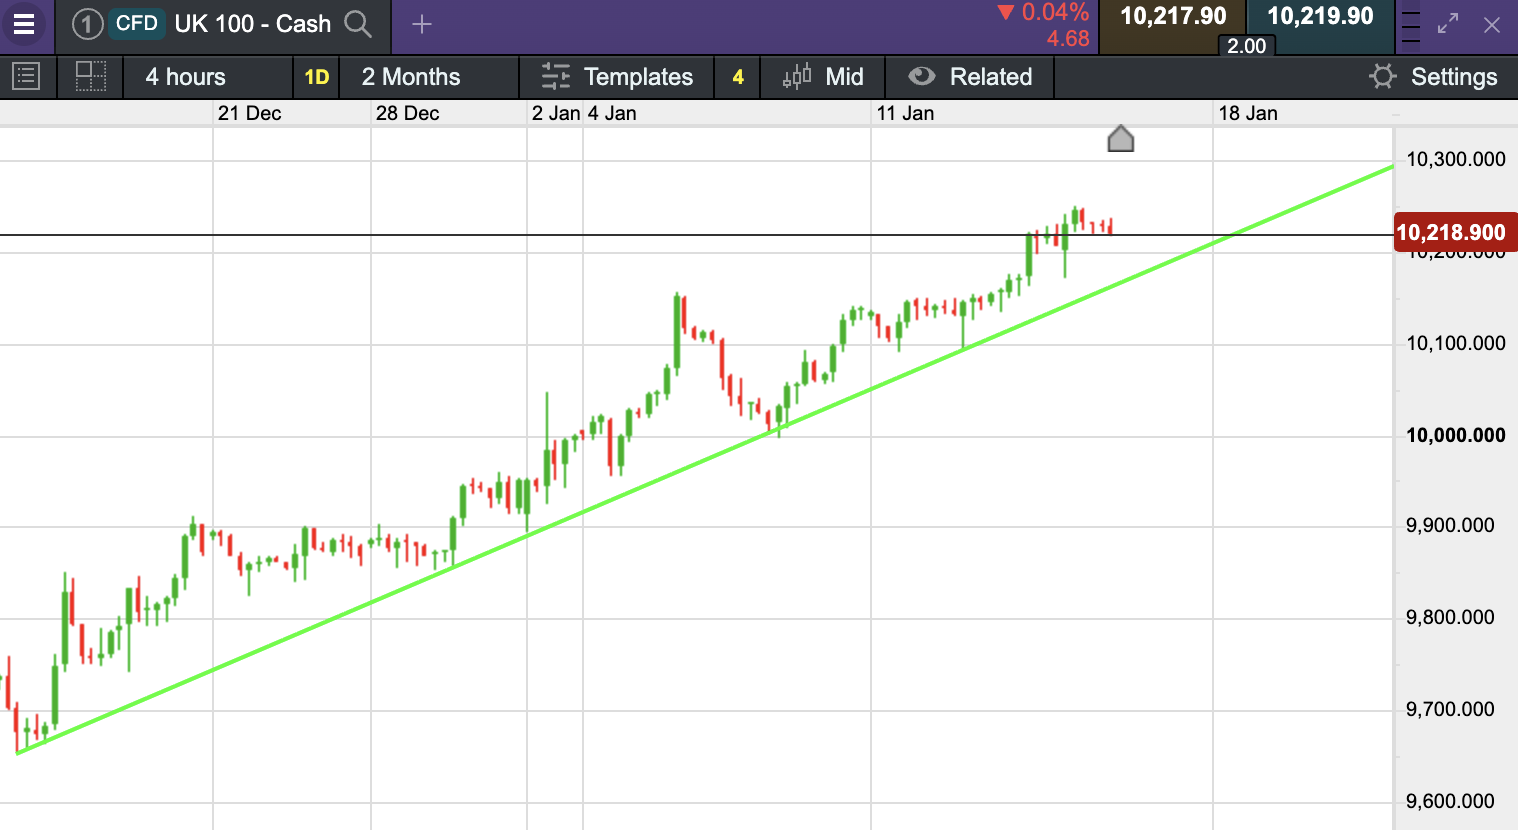Click the circled 1 chart number tab

coord(88,24)
